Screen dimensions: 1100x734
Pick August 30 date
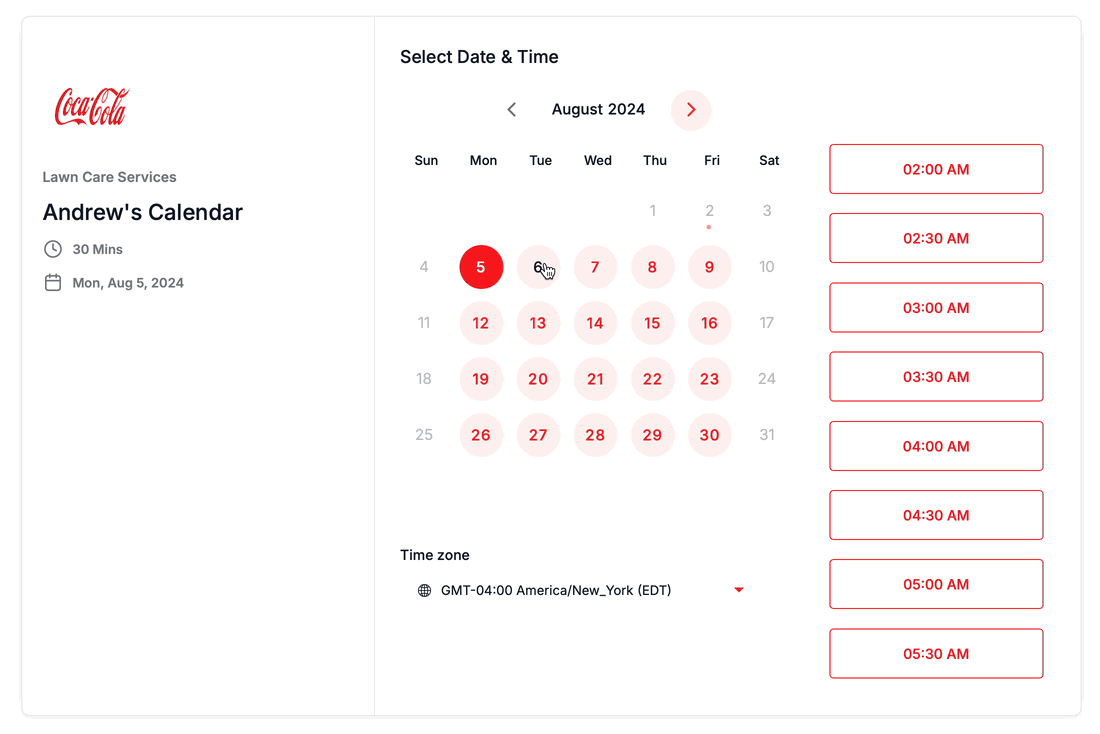tap(709, 435)
